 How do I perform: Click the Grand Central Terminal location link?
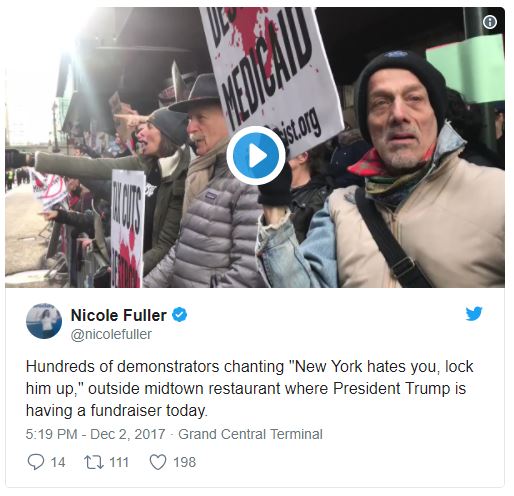250,434
